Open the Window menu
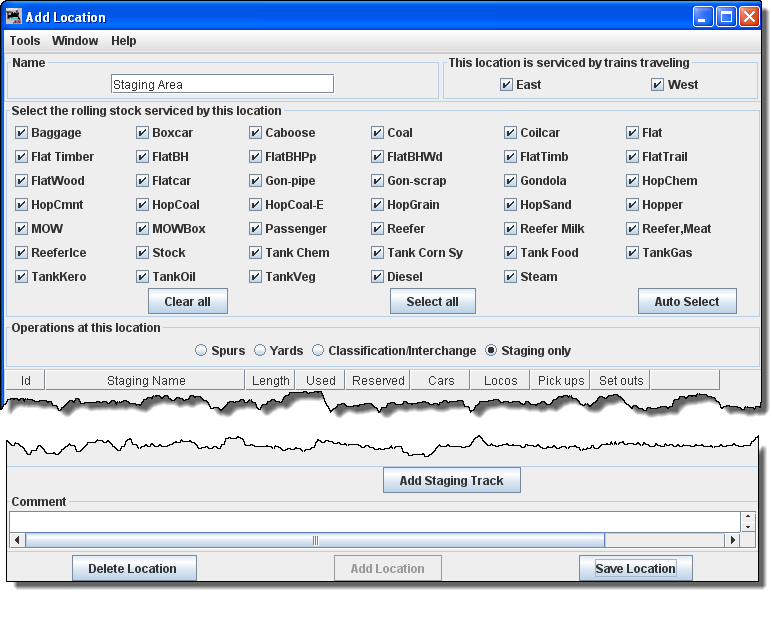The height and width of the screenshot is (640, 772). 75,41
